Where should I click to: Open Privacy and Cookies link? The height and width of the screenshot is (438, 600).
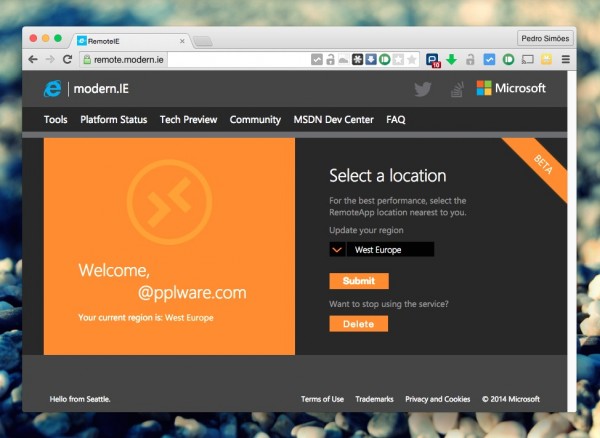(438, 399)
